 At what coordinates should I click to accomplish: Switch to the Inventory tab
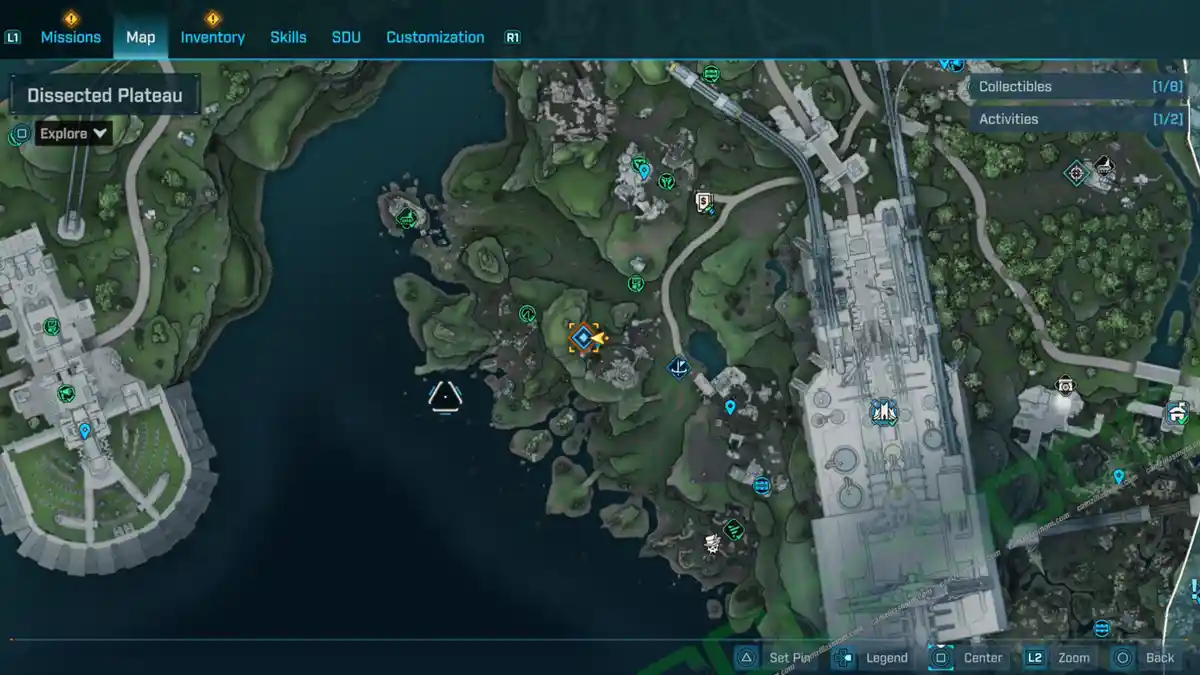click(212, 37)
